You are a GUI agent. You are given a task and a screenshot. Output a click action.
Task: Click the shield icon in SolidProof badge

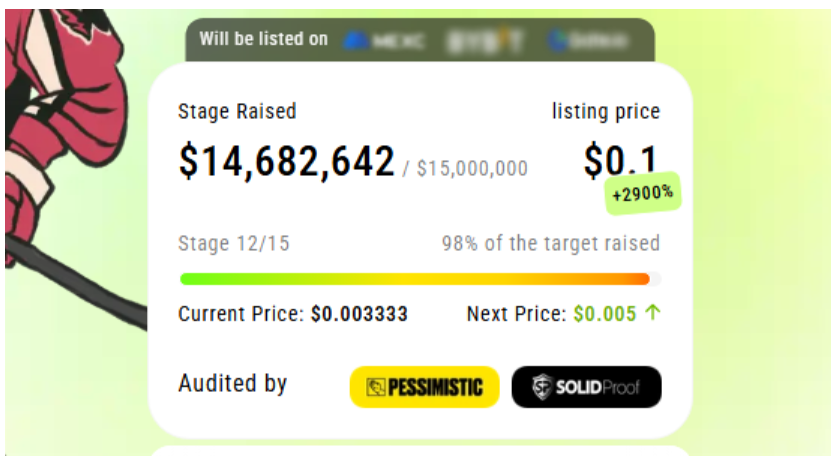coord(542,387)
